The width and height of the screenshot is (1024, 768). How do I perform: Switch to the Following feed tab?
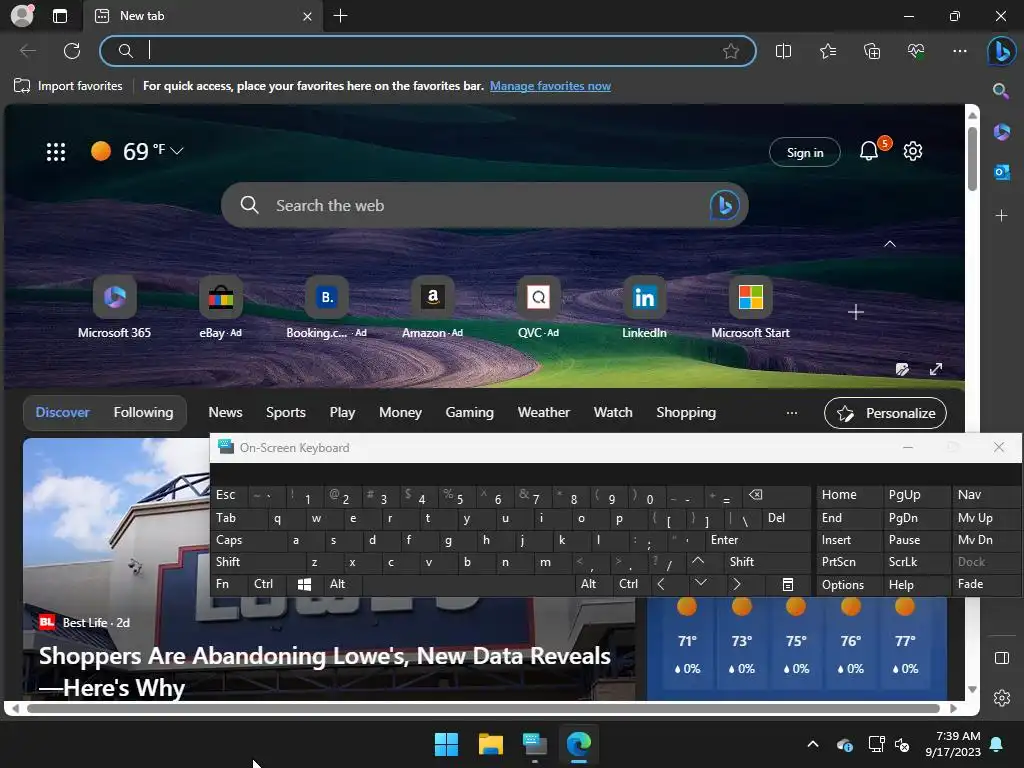[x=144, y=413]
